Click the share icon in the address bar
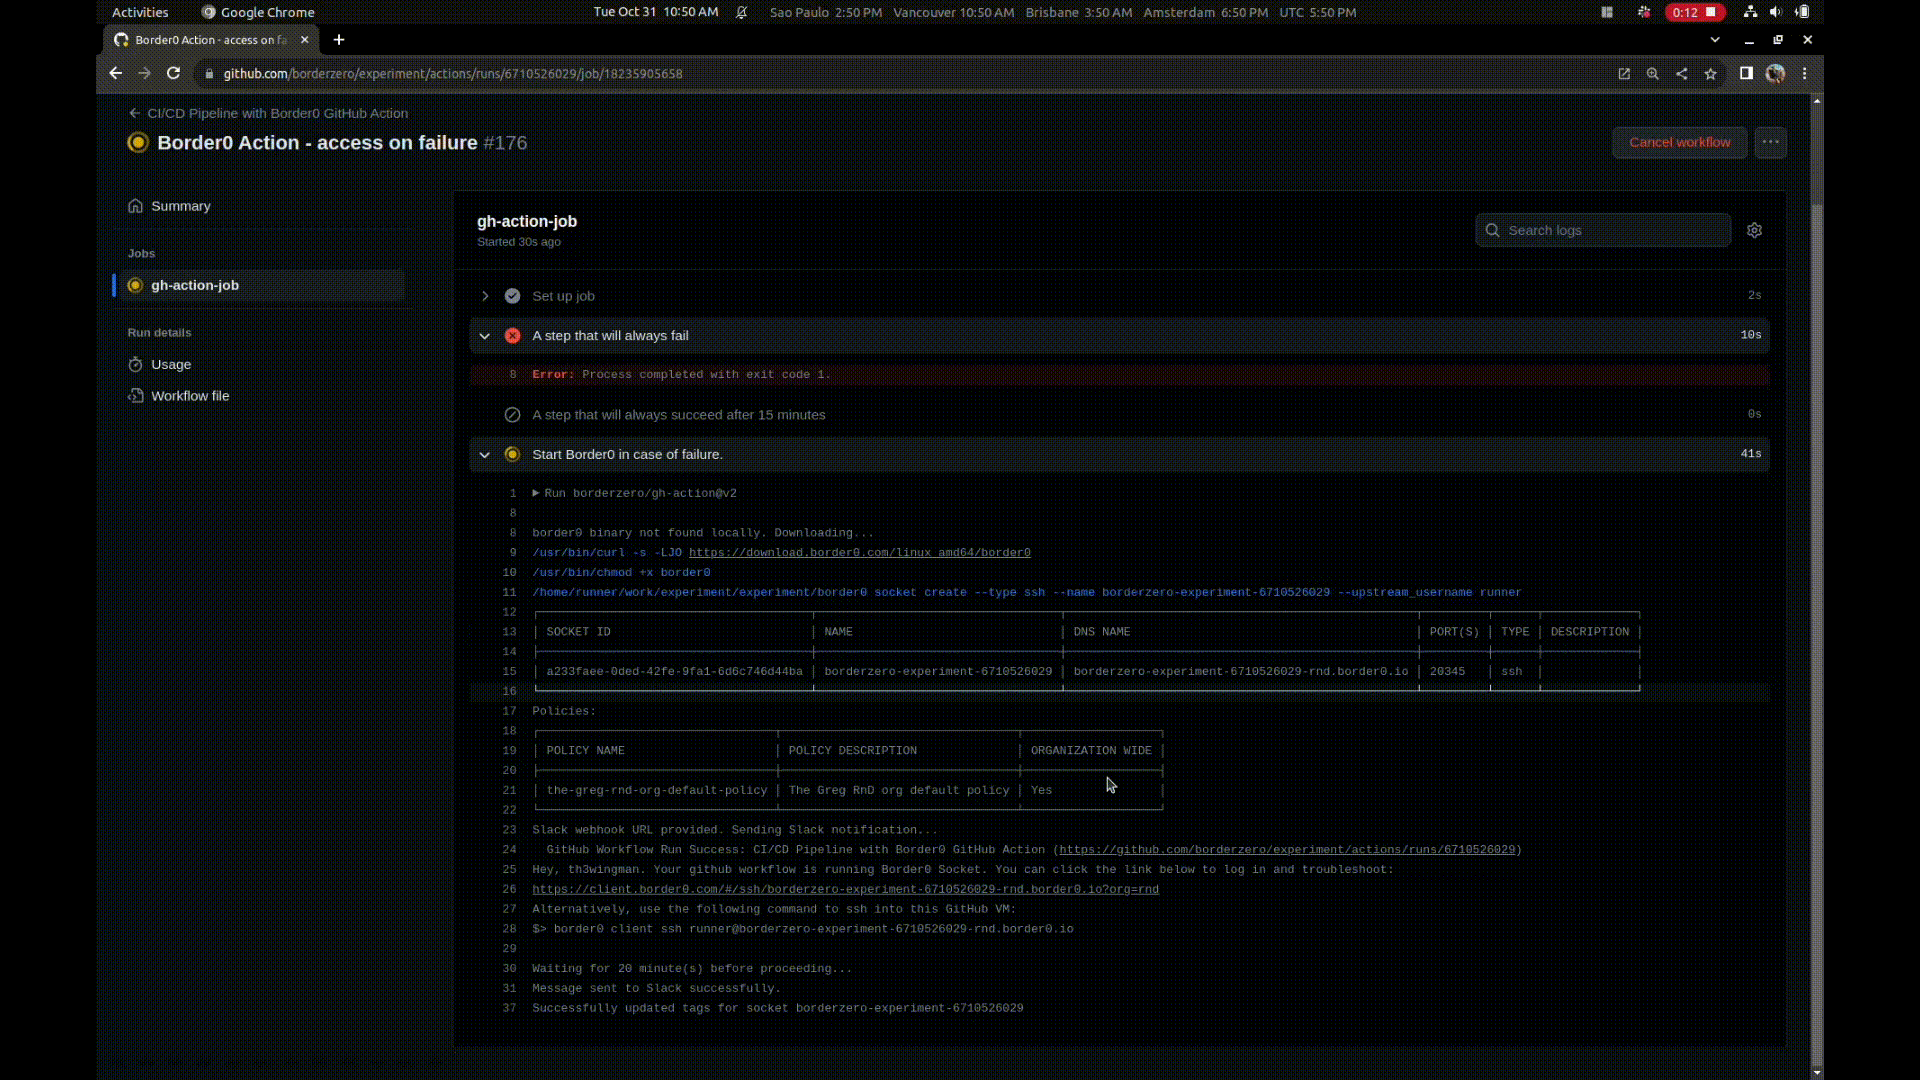 click(1681, 73)
